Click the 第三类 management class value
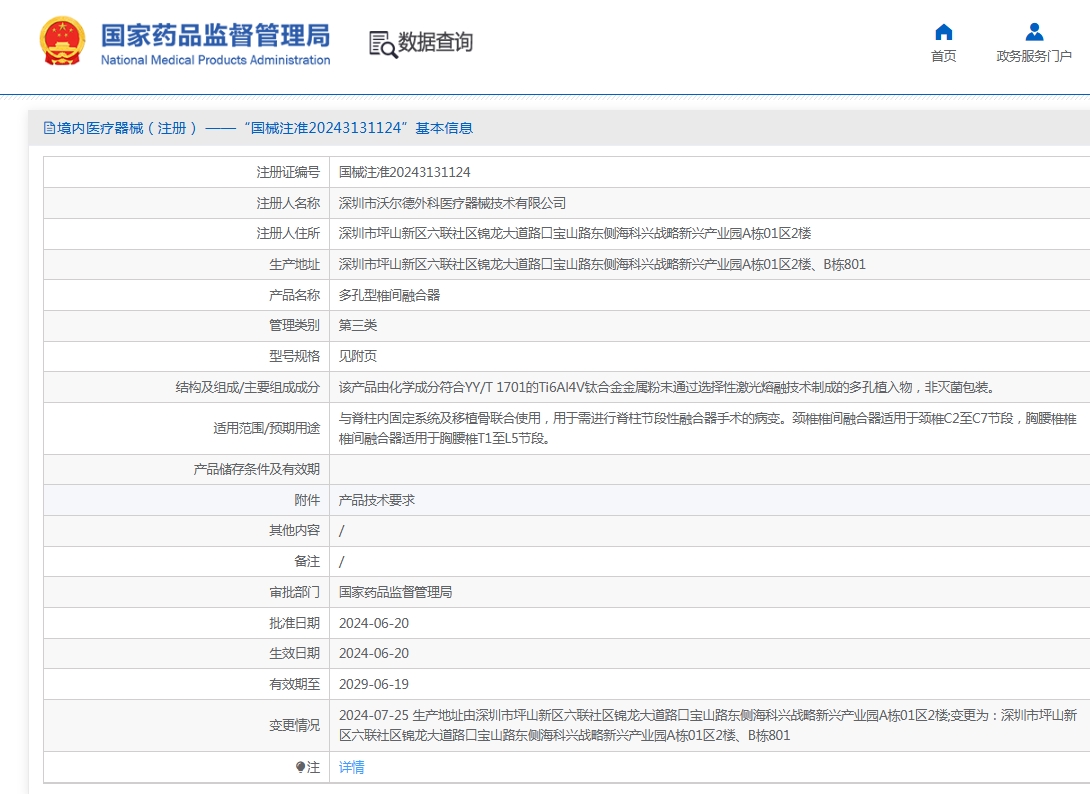Viewport: 1090px width, 794px height. pyautogui.click(x=358, y=325)
